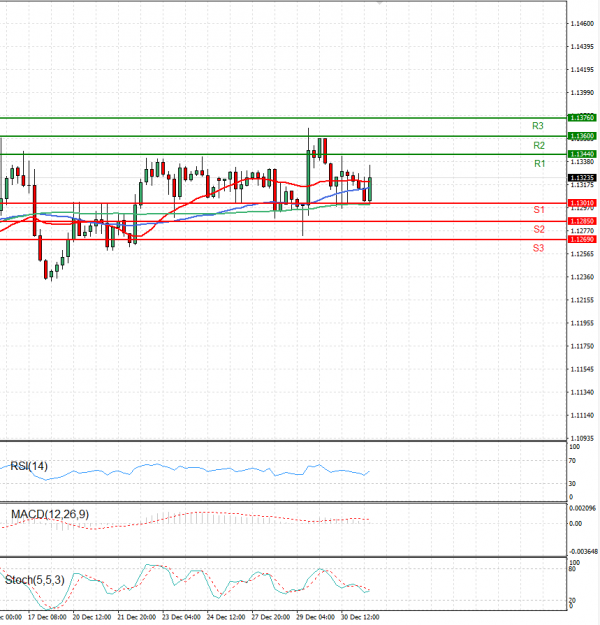Select the red 1.12850 price tag
Image resolution: width=600 pixels, height=625 pixels.
pos(582,221)
